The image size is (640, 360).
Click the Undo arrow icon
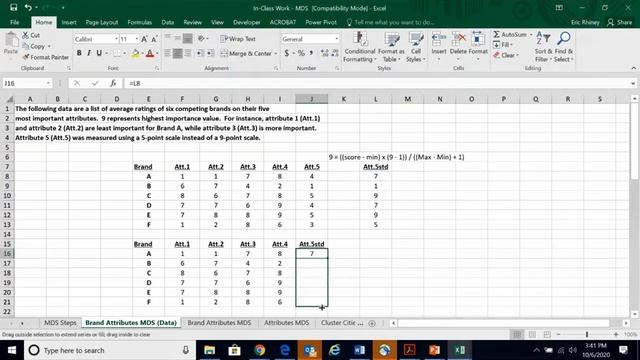point(28,7)
